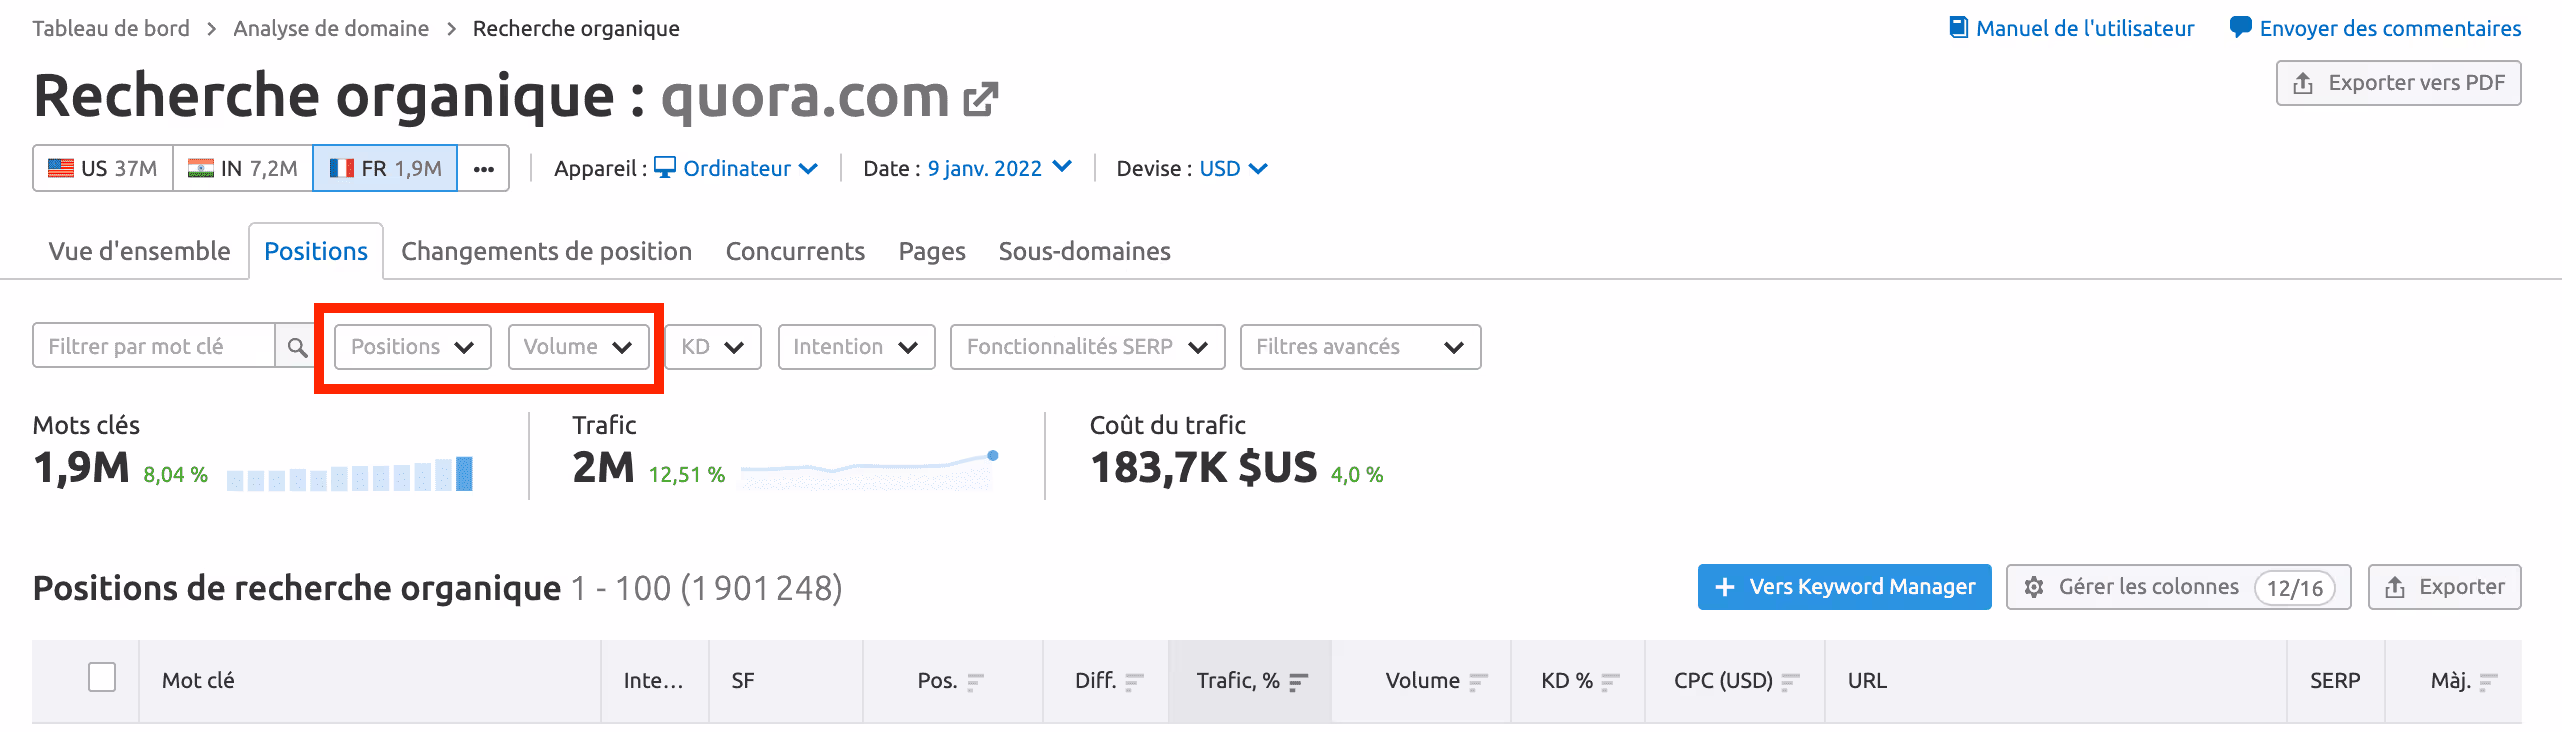
Task: Click the more countries ellipsis button
Action: (484, 168)
